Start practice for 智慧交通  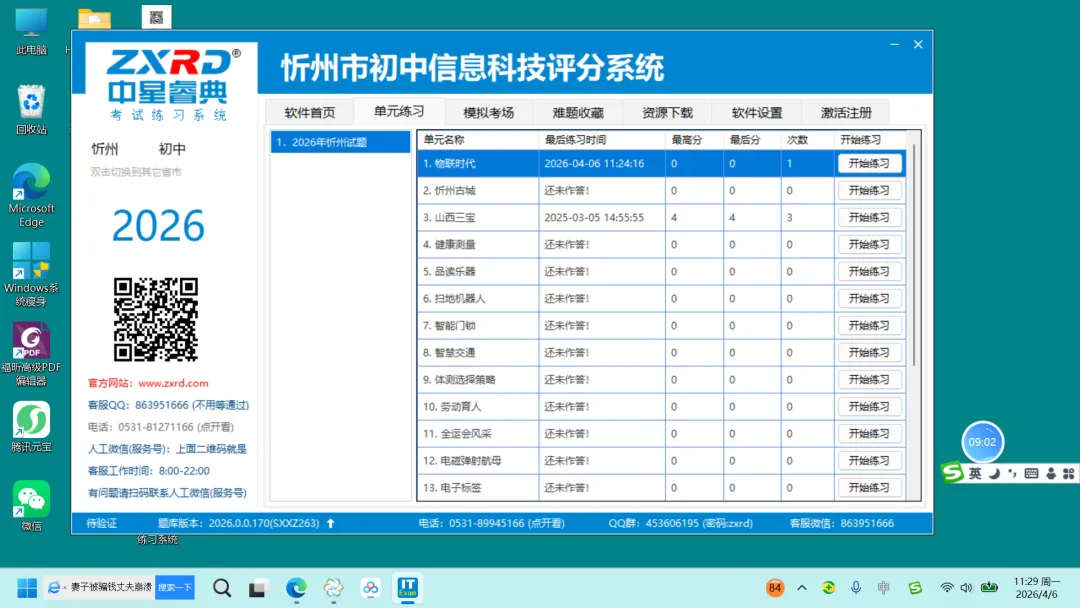point(869,353)
